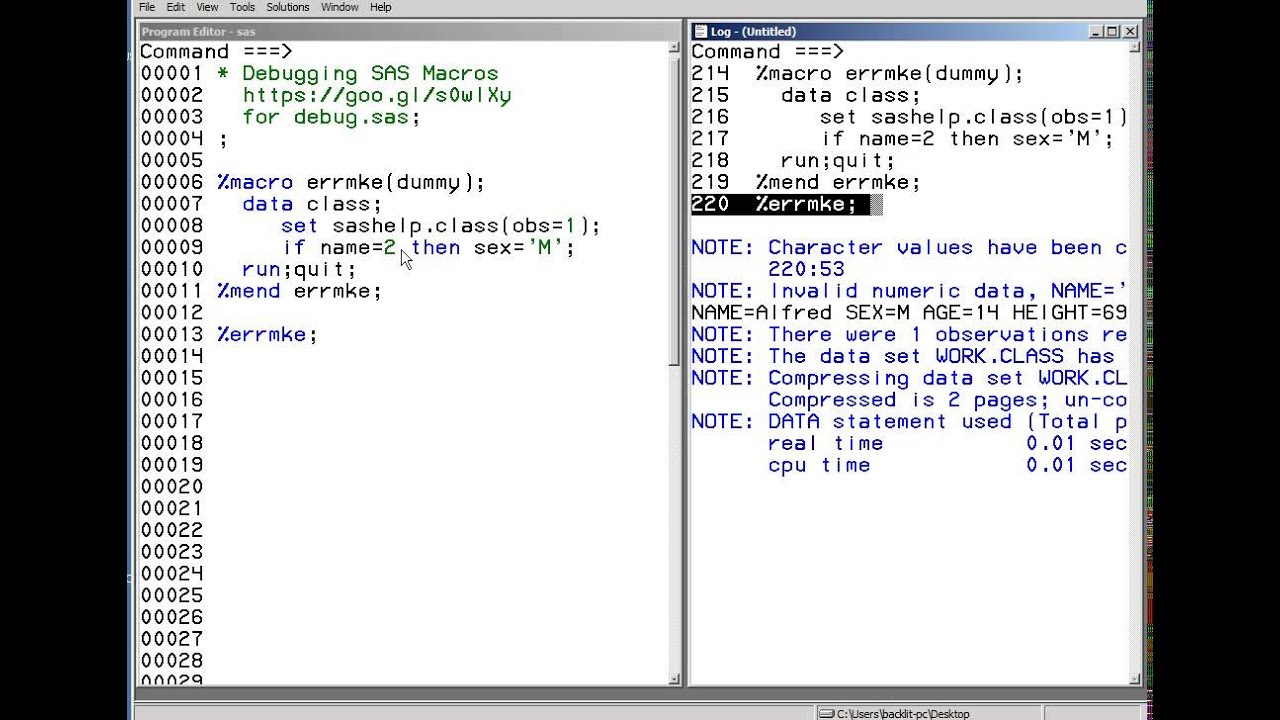Click 'NOTE: There were 1 observations' log note
This screenshot has height=720, width=1280.
(x=909, y=335)
